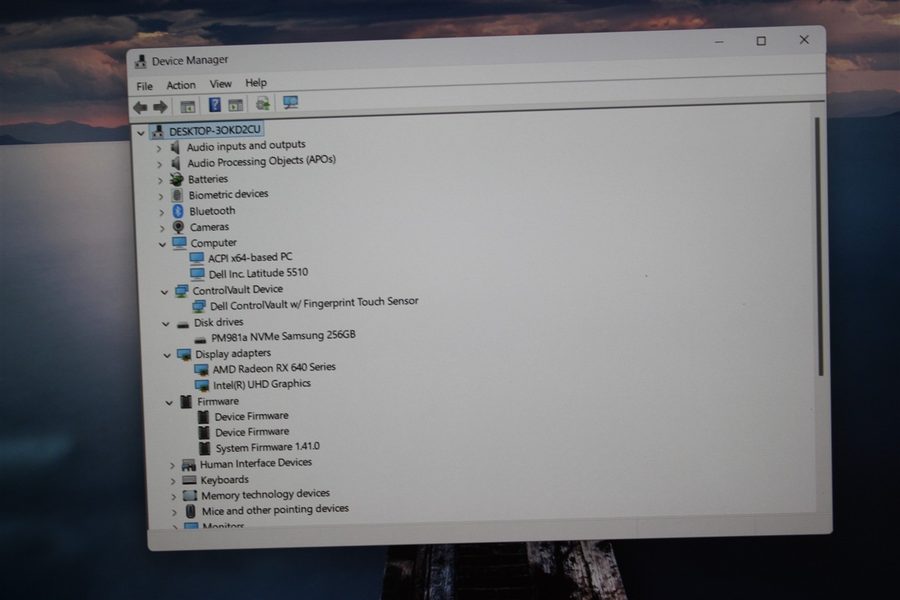Select Intel(R) UHD Graphics adapter
The image size is (900, 600).
pyautogui.click(x=262, y=384)
